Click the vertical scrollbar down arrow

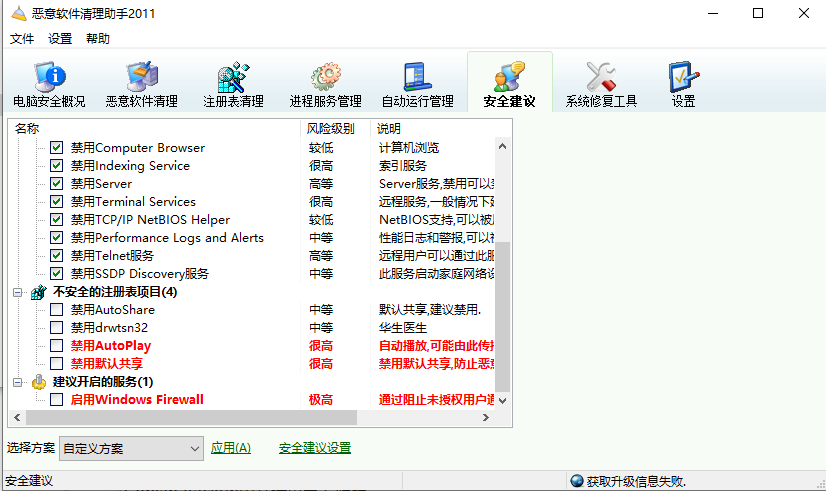point(503,401)
